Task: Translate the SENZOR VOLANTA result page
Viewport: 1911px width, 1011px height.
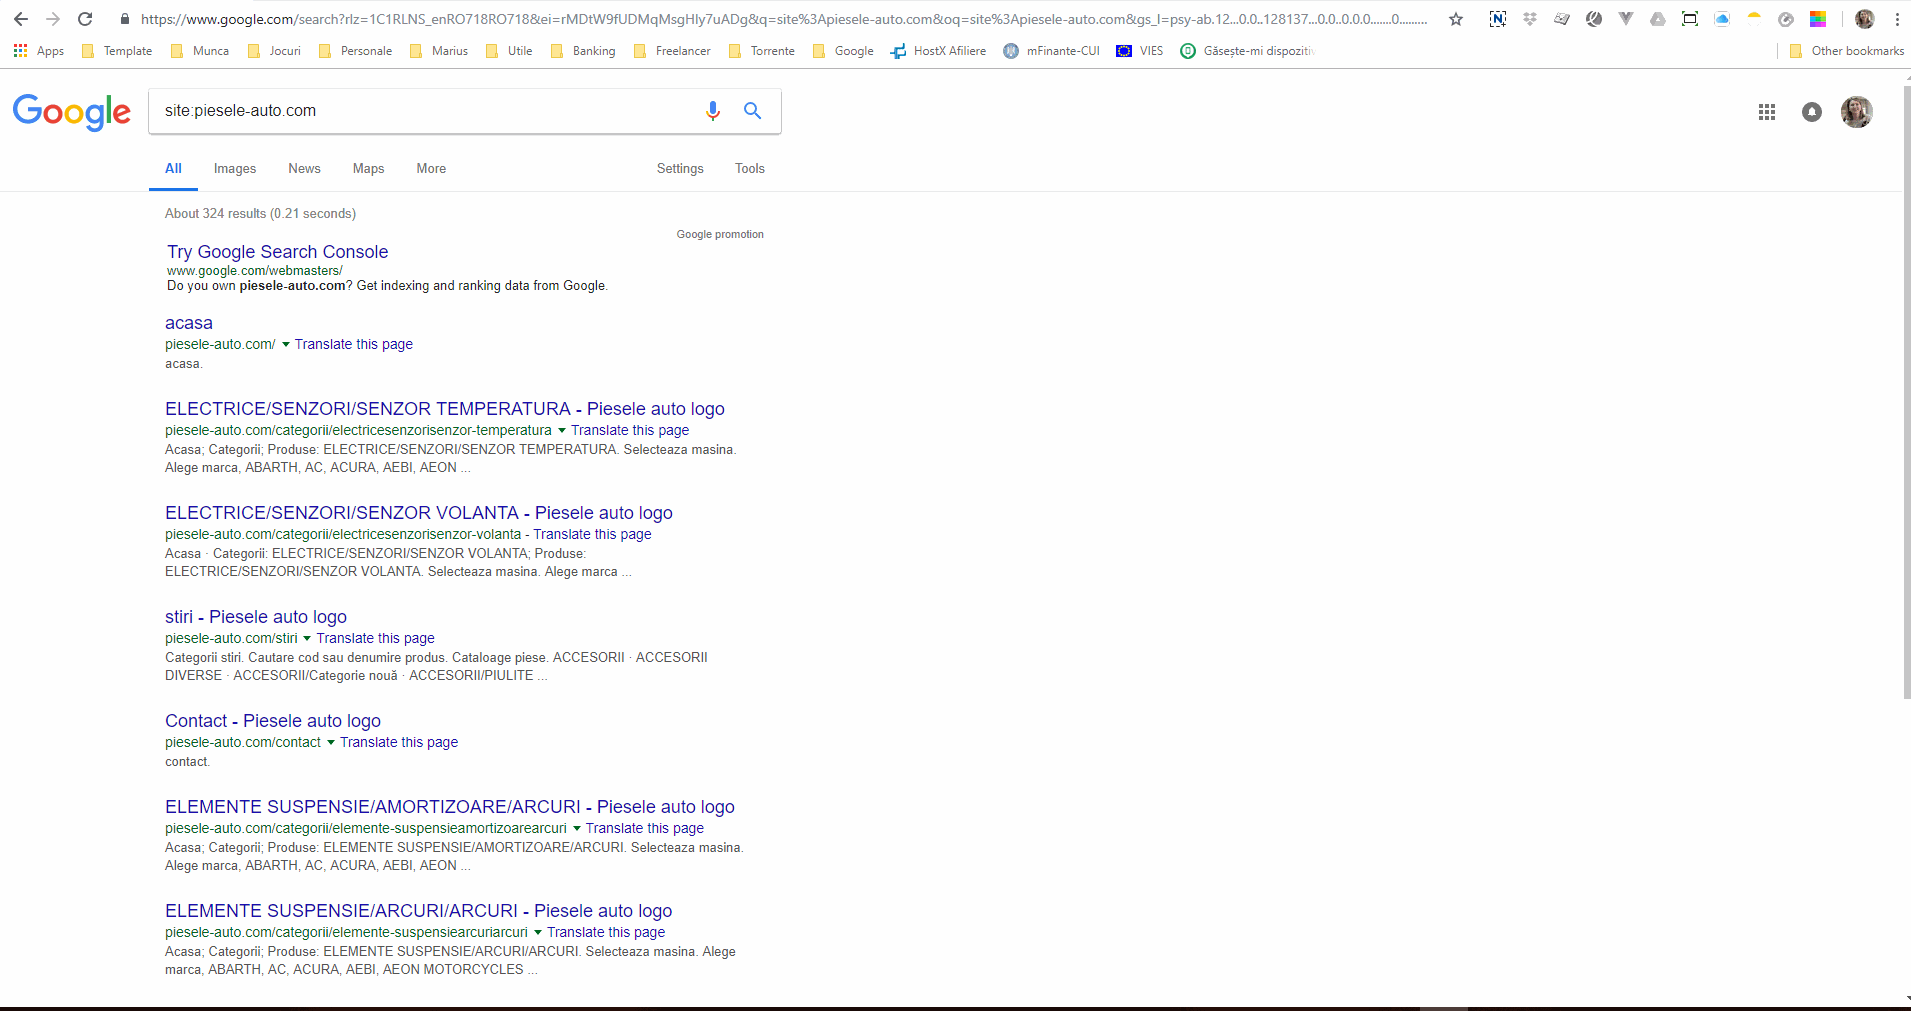Action: (x=592, y=535)
